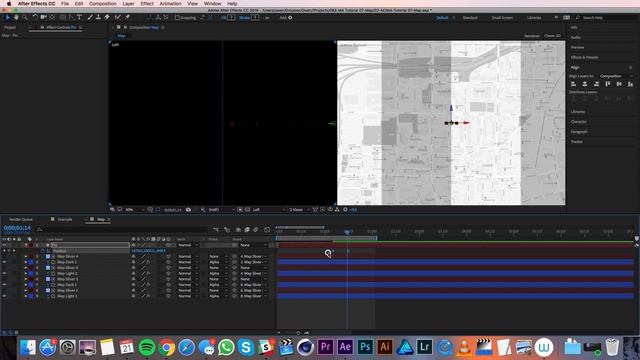Open the viewer resolution Half dropdown
Viewport: 640px width, 360px height.
(x=221, y=210)
